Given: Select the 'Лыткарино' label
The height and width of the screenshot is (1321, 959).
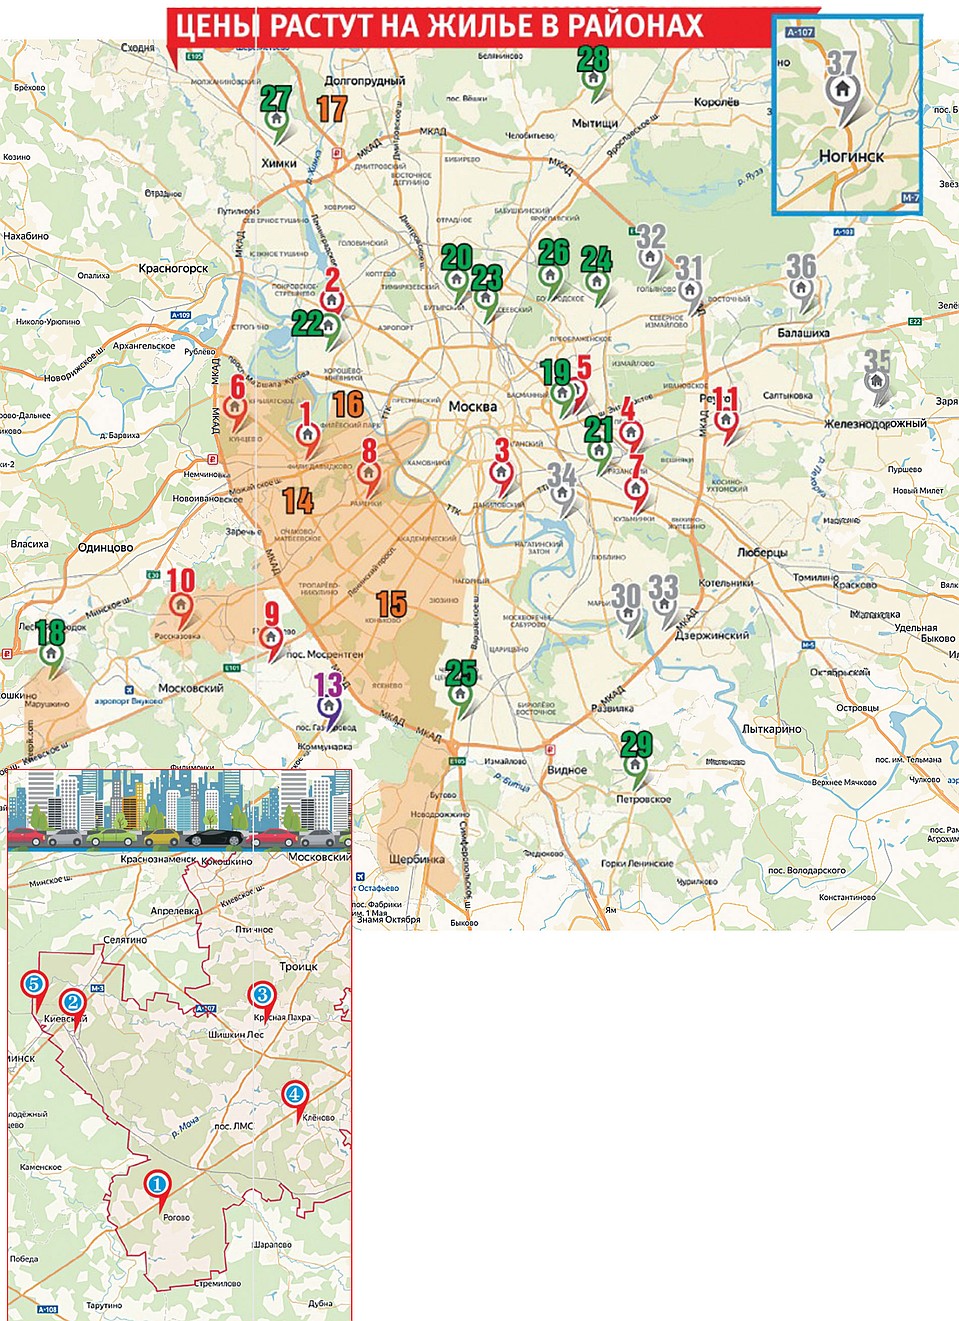Looking at the screenshot, I should click(771, 729).
